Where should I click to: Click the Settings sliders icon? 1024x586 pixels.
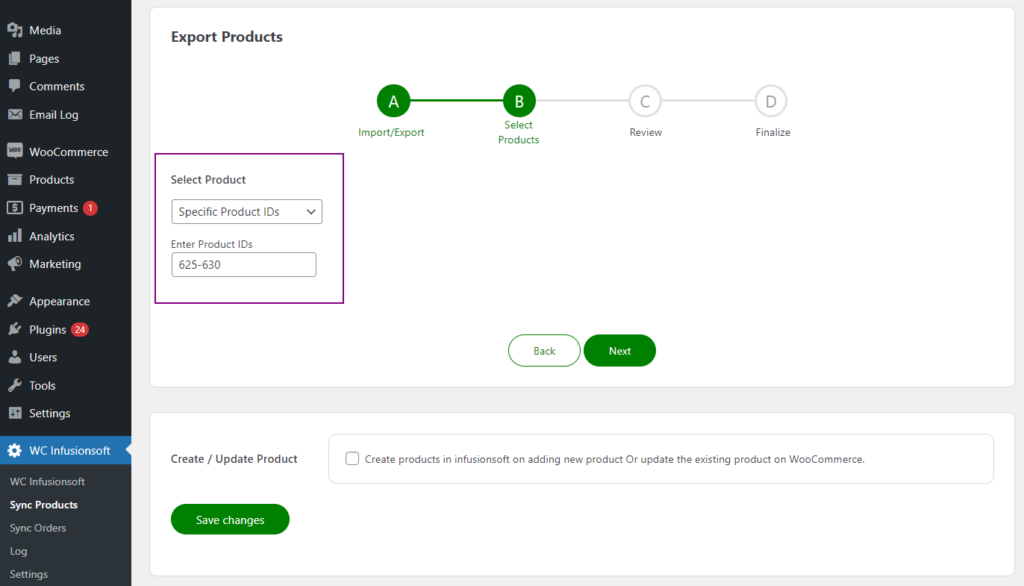[14, 413]
